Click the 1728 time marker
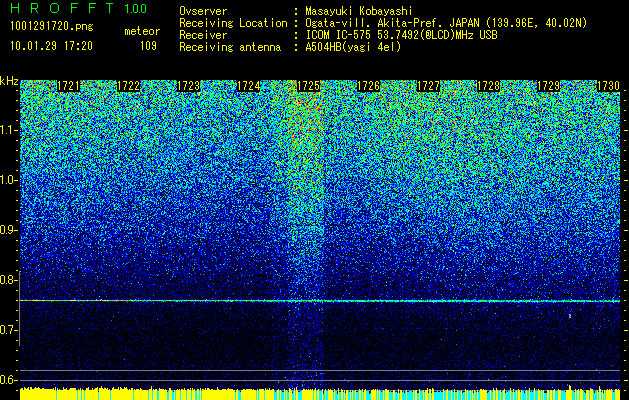Viewport: 629px width, 400px height. (x=488, y=86)
